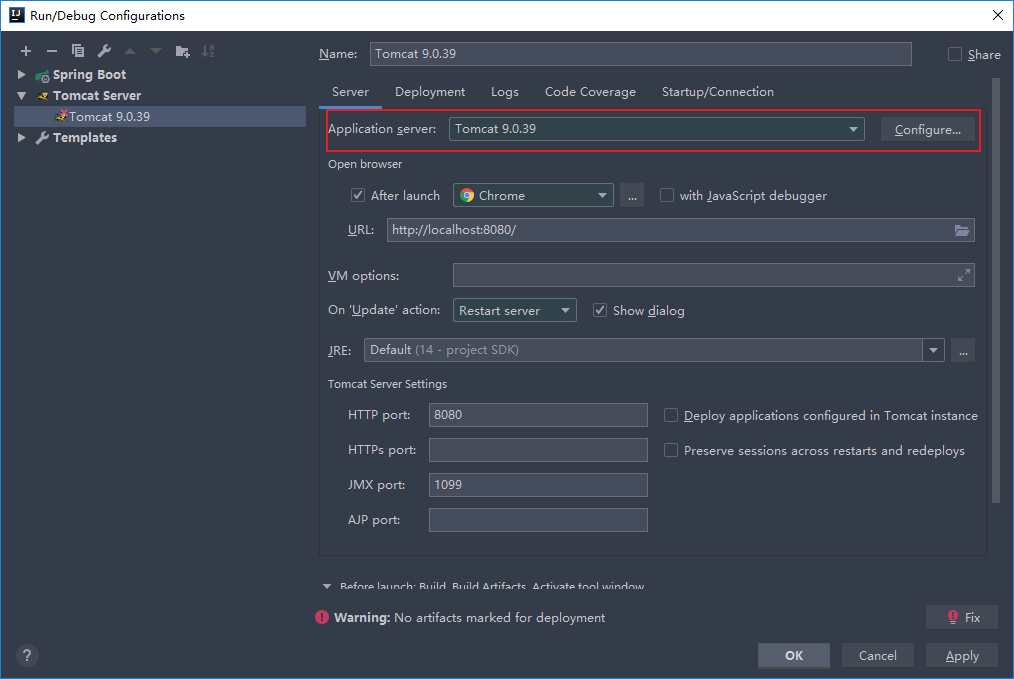The image size is (1014, 679).
Task: Open the JRE dropdown arrow
Action: (x=933, y=350)
